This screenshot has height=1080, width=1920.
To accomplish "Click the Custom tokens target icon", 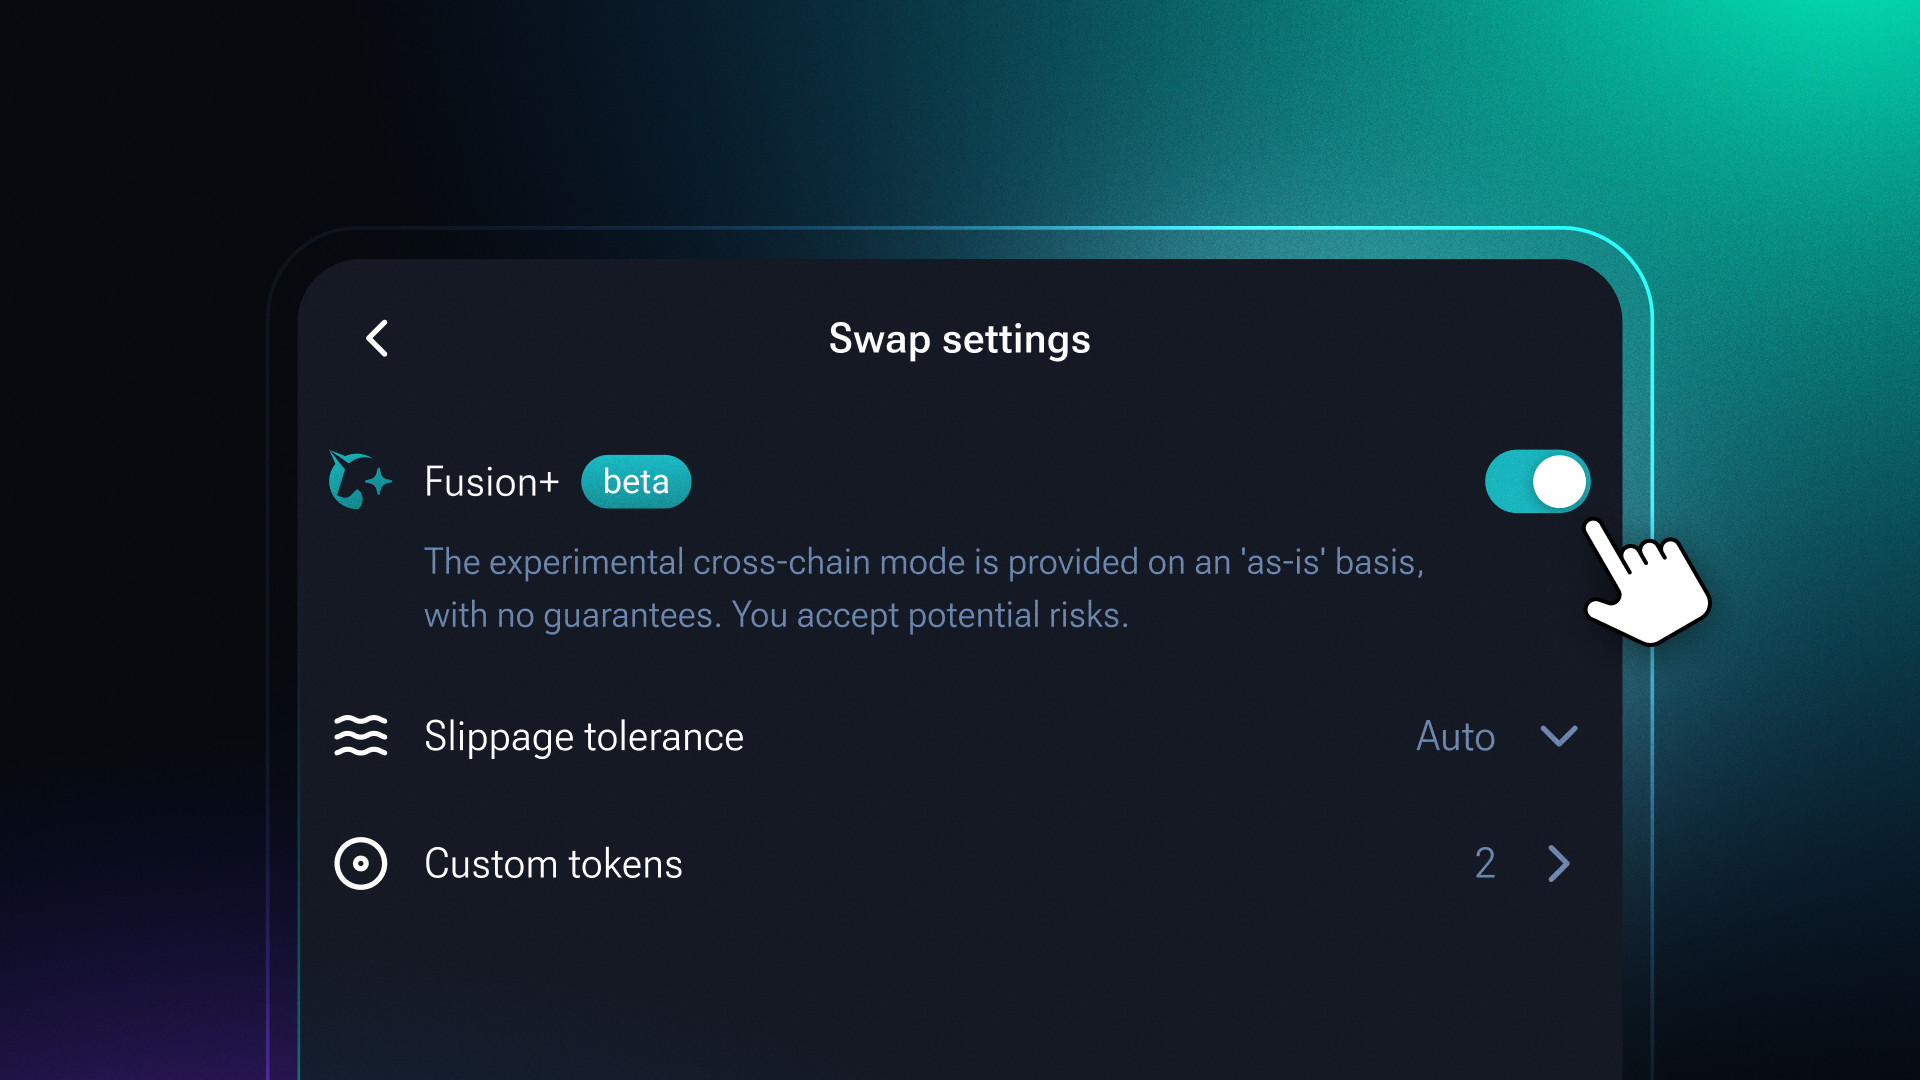I will pos(360,863).
